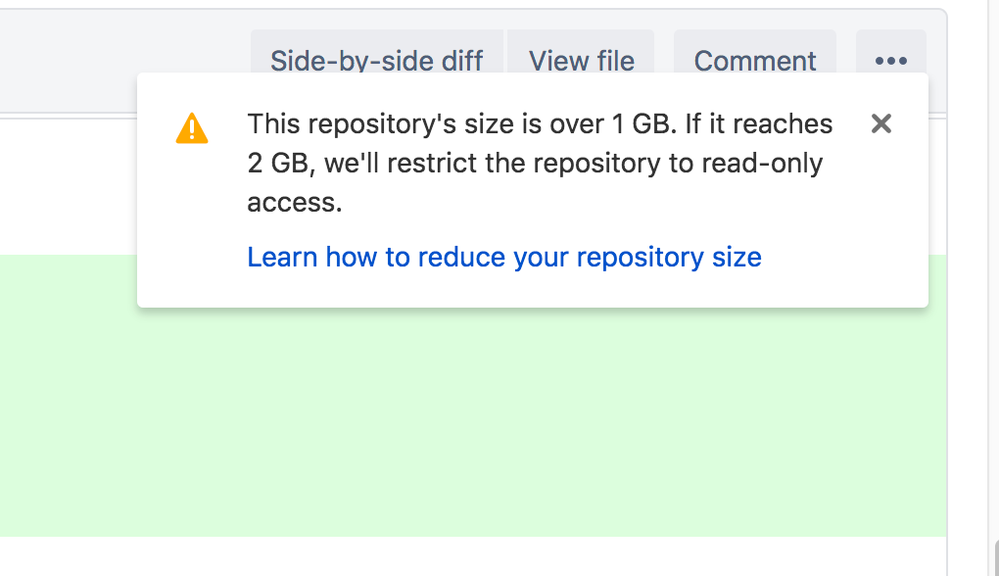Open the View file button
Viewport: 999px width, 576px height.
[581, 61]
